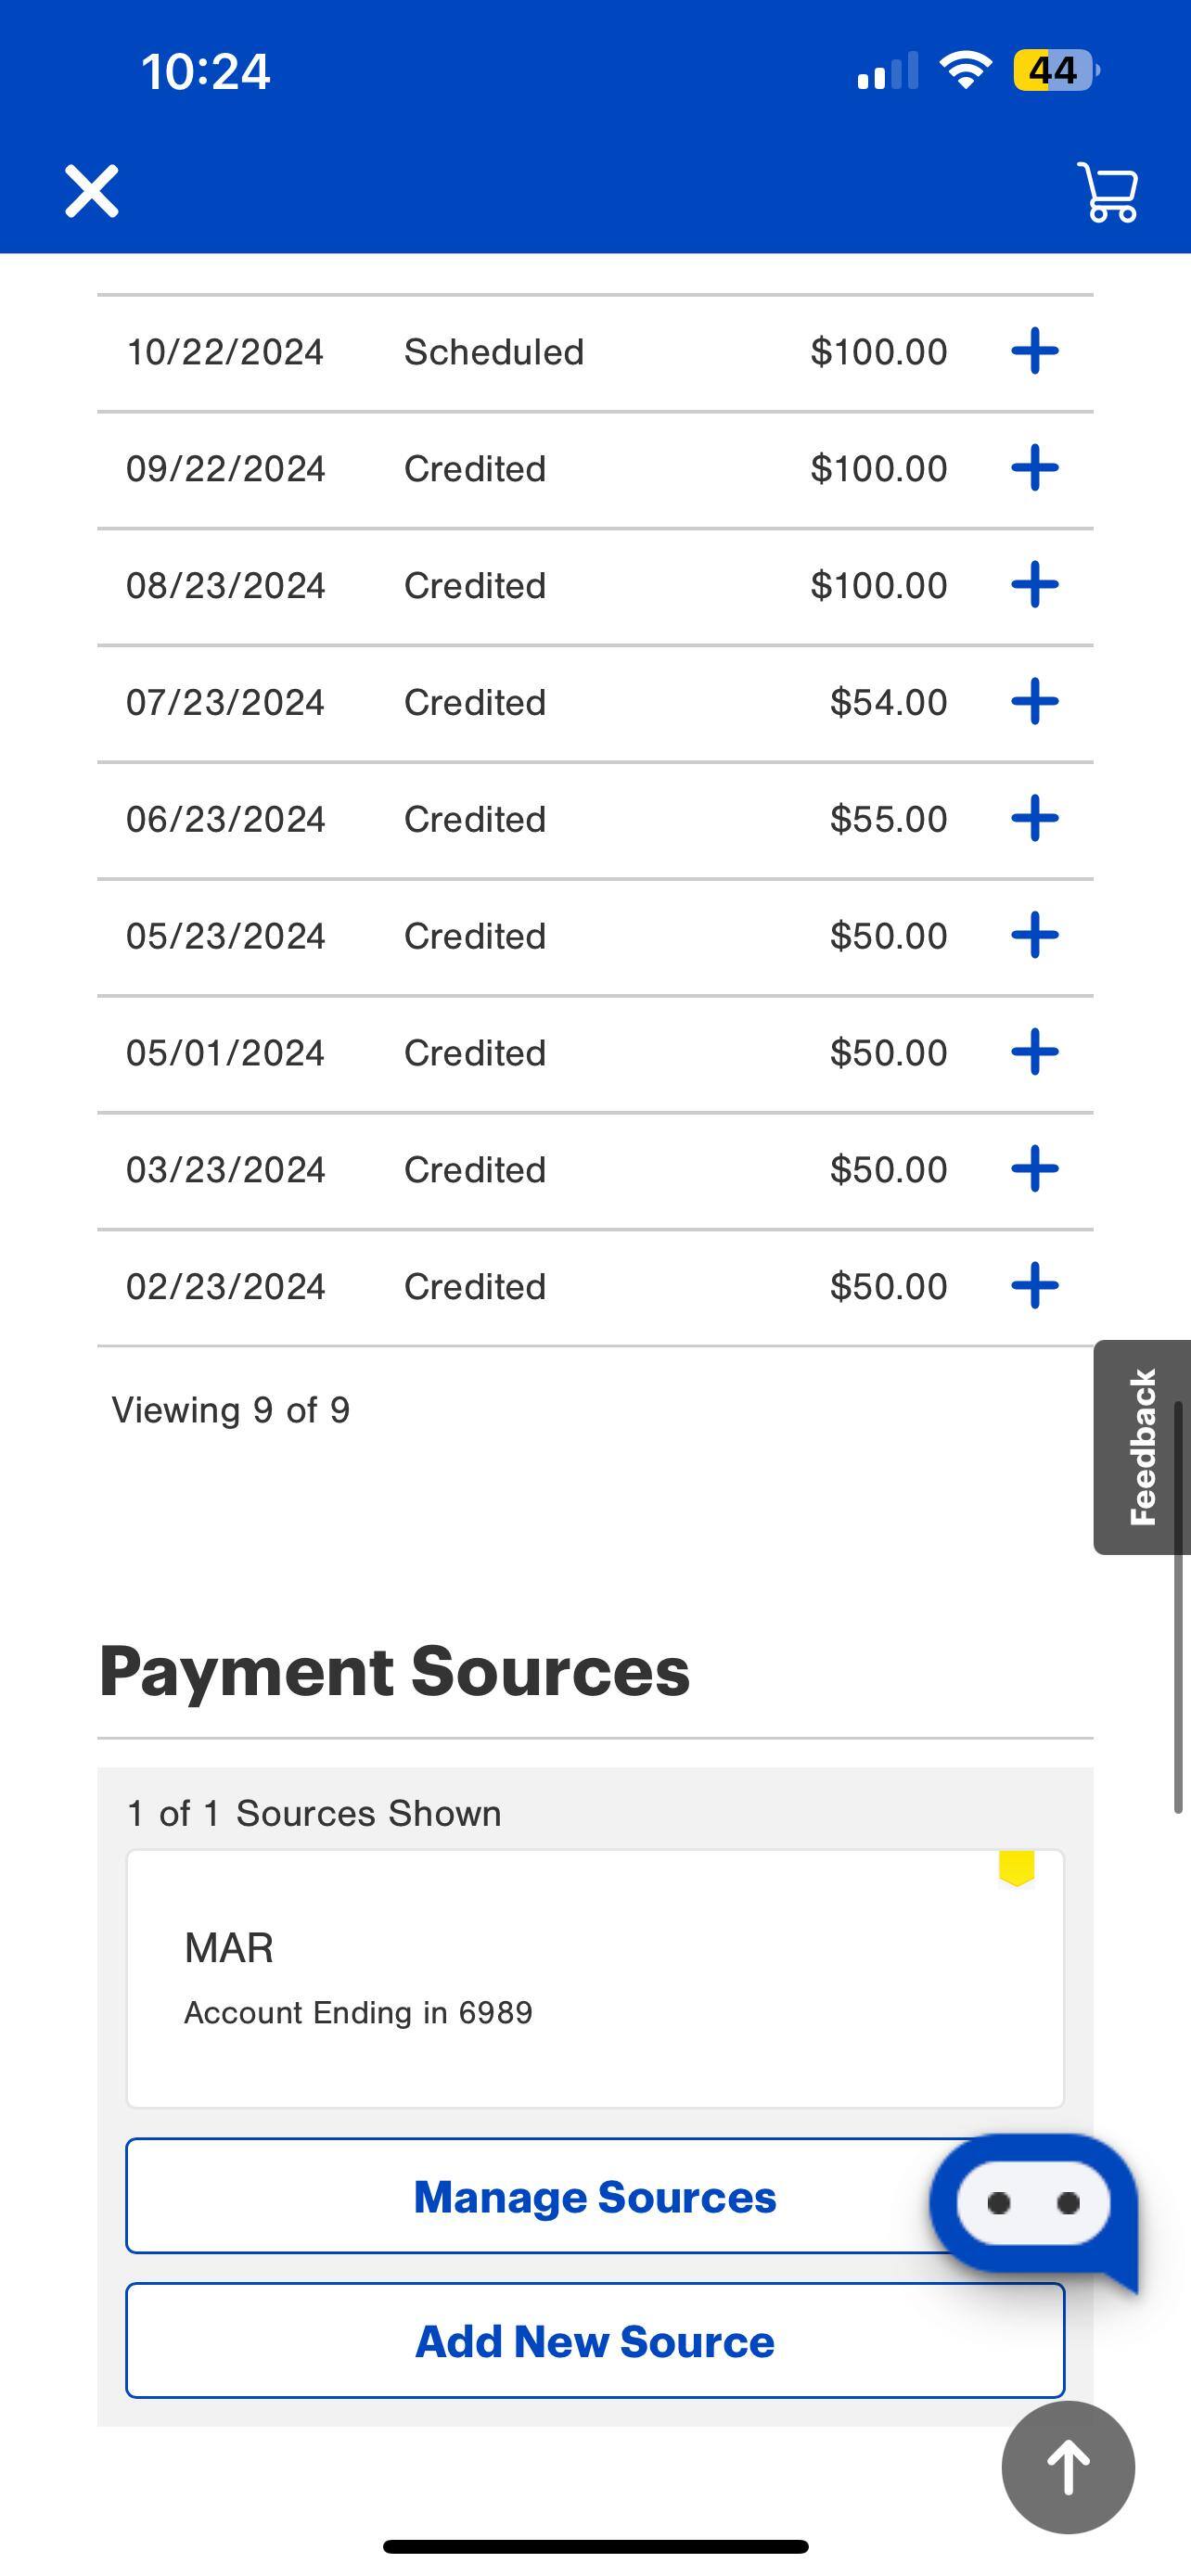Screen dimensions: 1191x2576
Task: Open the shopping cart icon
Action: click(1108, 191)
